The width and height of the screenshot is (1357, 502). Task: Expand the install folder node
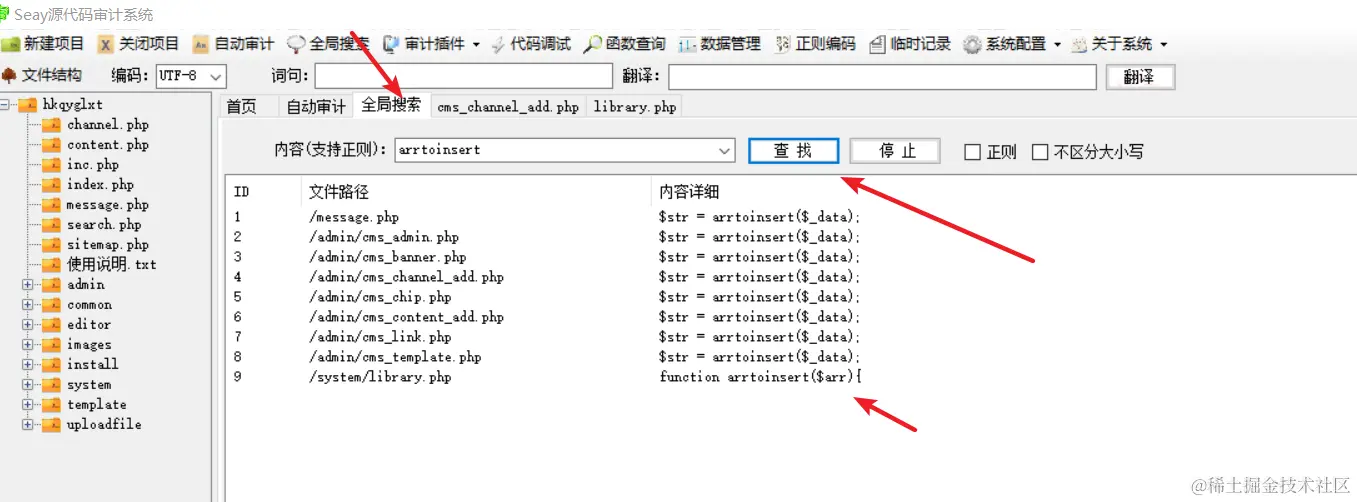coord(27,365)
